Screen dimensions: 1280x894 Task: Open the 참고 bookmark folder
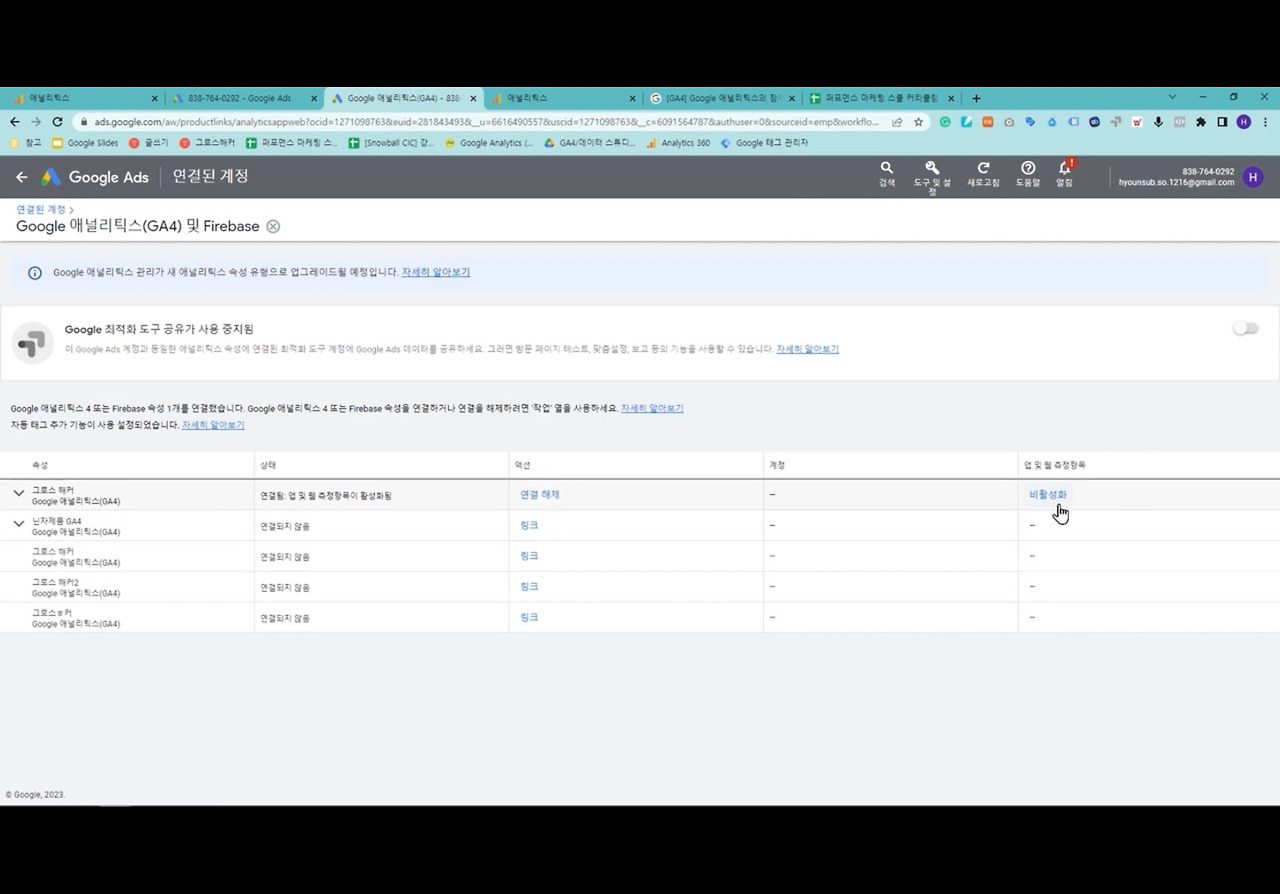click(26, 143)
